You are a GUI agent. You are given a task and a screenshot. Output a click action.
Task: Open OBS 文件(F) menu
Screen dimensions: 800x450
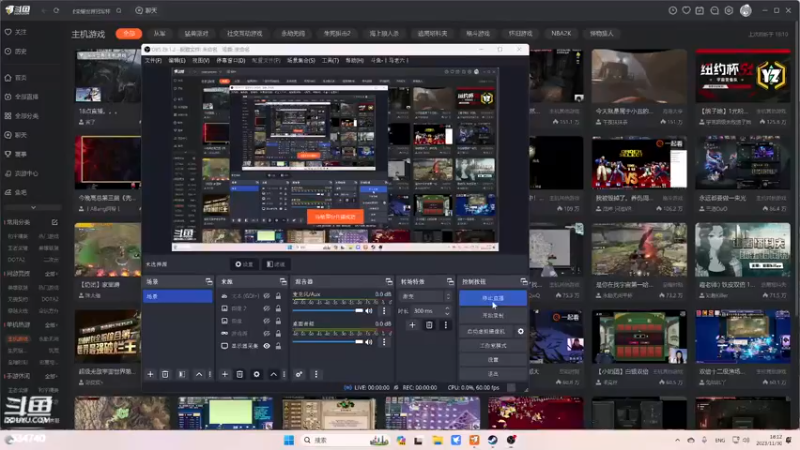tap(153, 60)
